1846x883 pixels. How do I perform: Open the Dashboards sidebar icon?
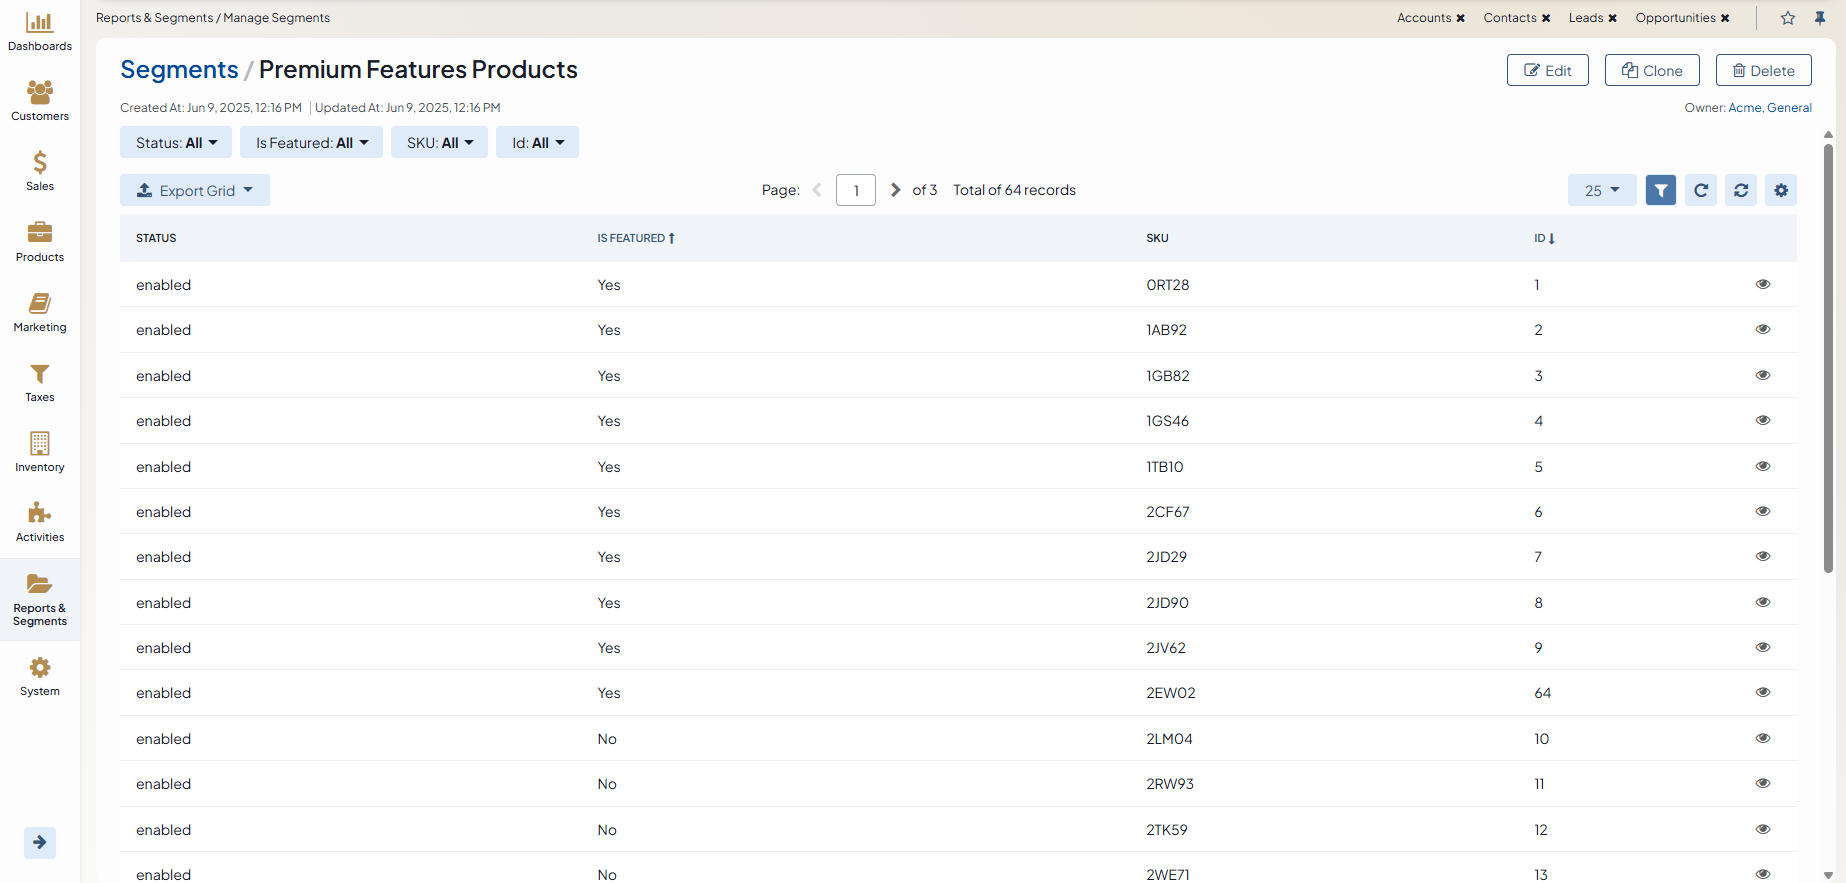click(40, 32)
